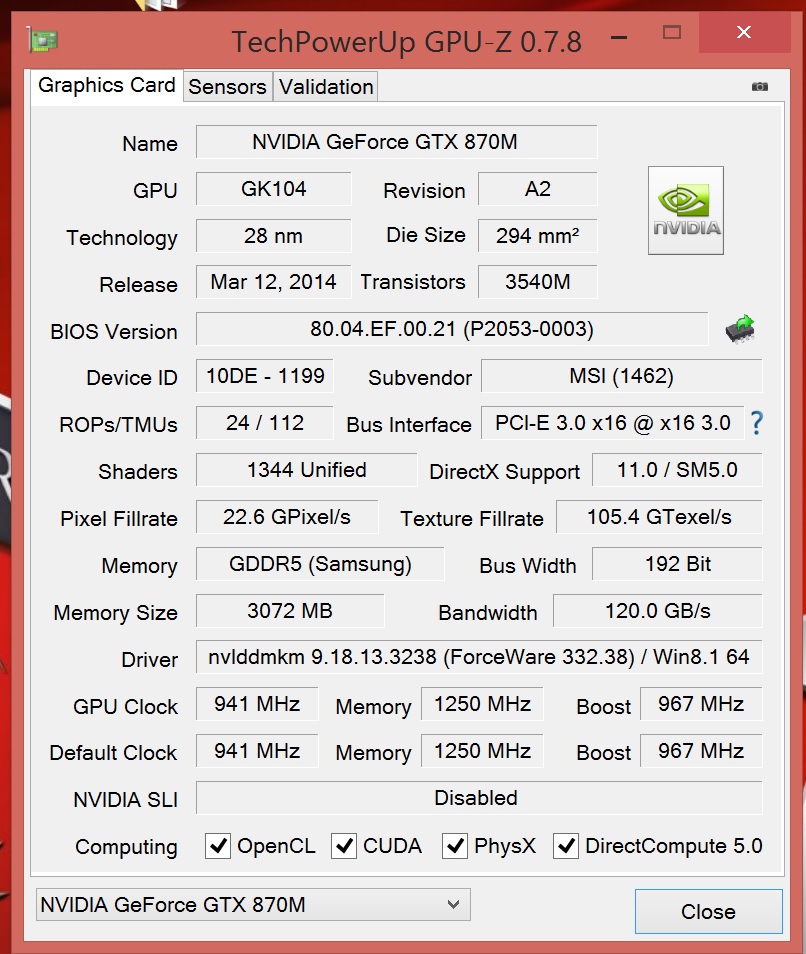The height and width of the screenshot is (954, 806).
Task: Click the GPU-Z title bar app icon
Action: click(x=43, y=41)
